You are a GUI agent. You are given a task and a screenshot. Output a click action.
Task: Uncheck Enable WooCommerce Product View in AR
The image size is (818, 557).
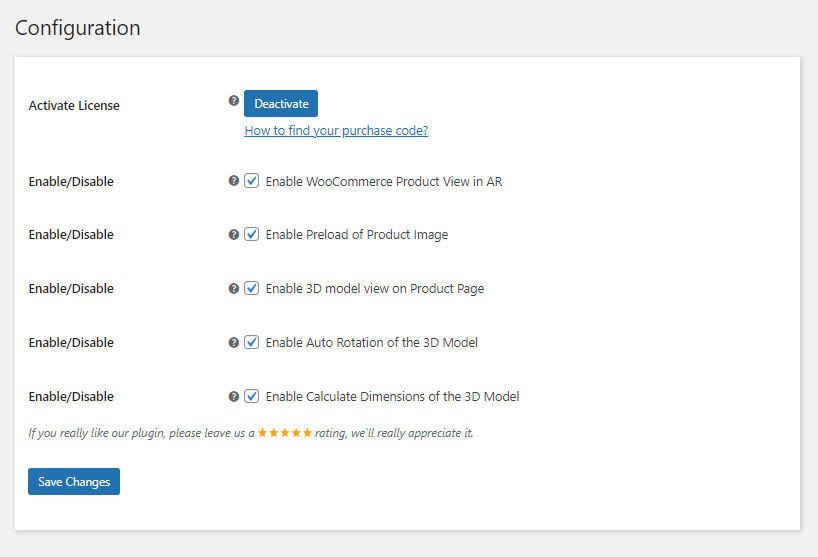pos(251,180)
